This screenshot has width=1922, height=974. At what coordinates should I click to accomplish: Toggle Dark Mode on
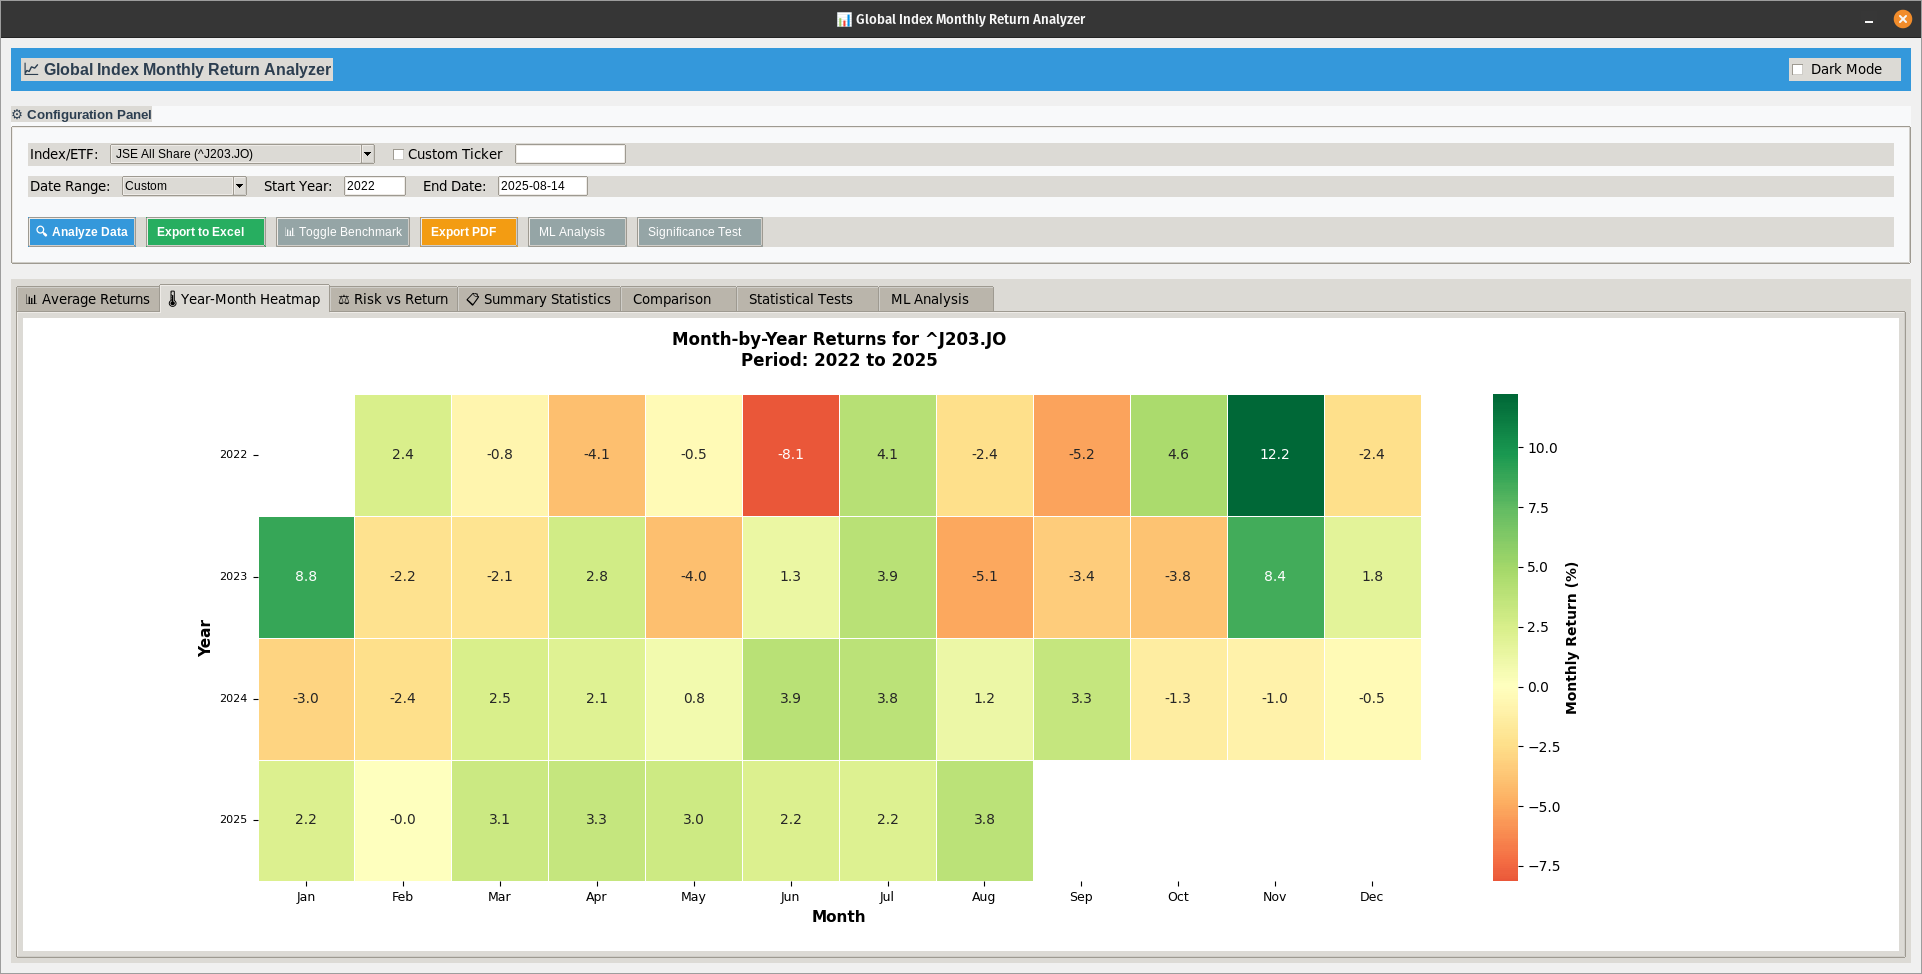[1798, 69]
